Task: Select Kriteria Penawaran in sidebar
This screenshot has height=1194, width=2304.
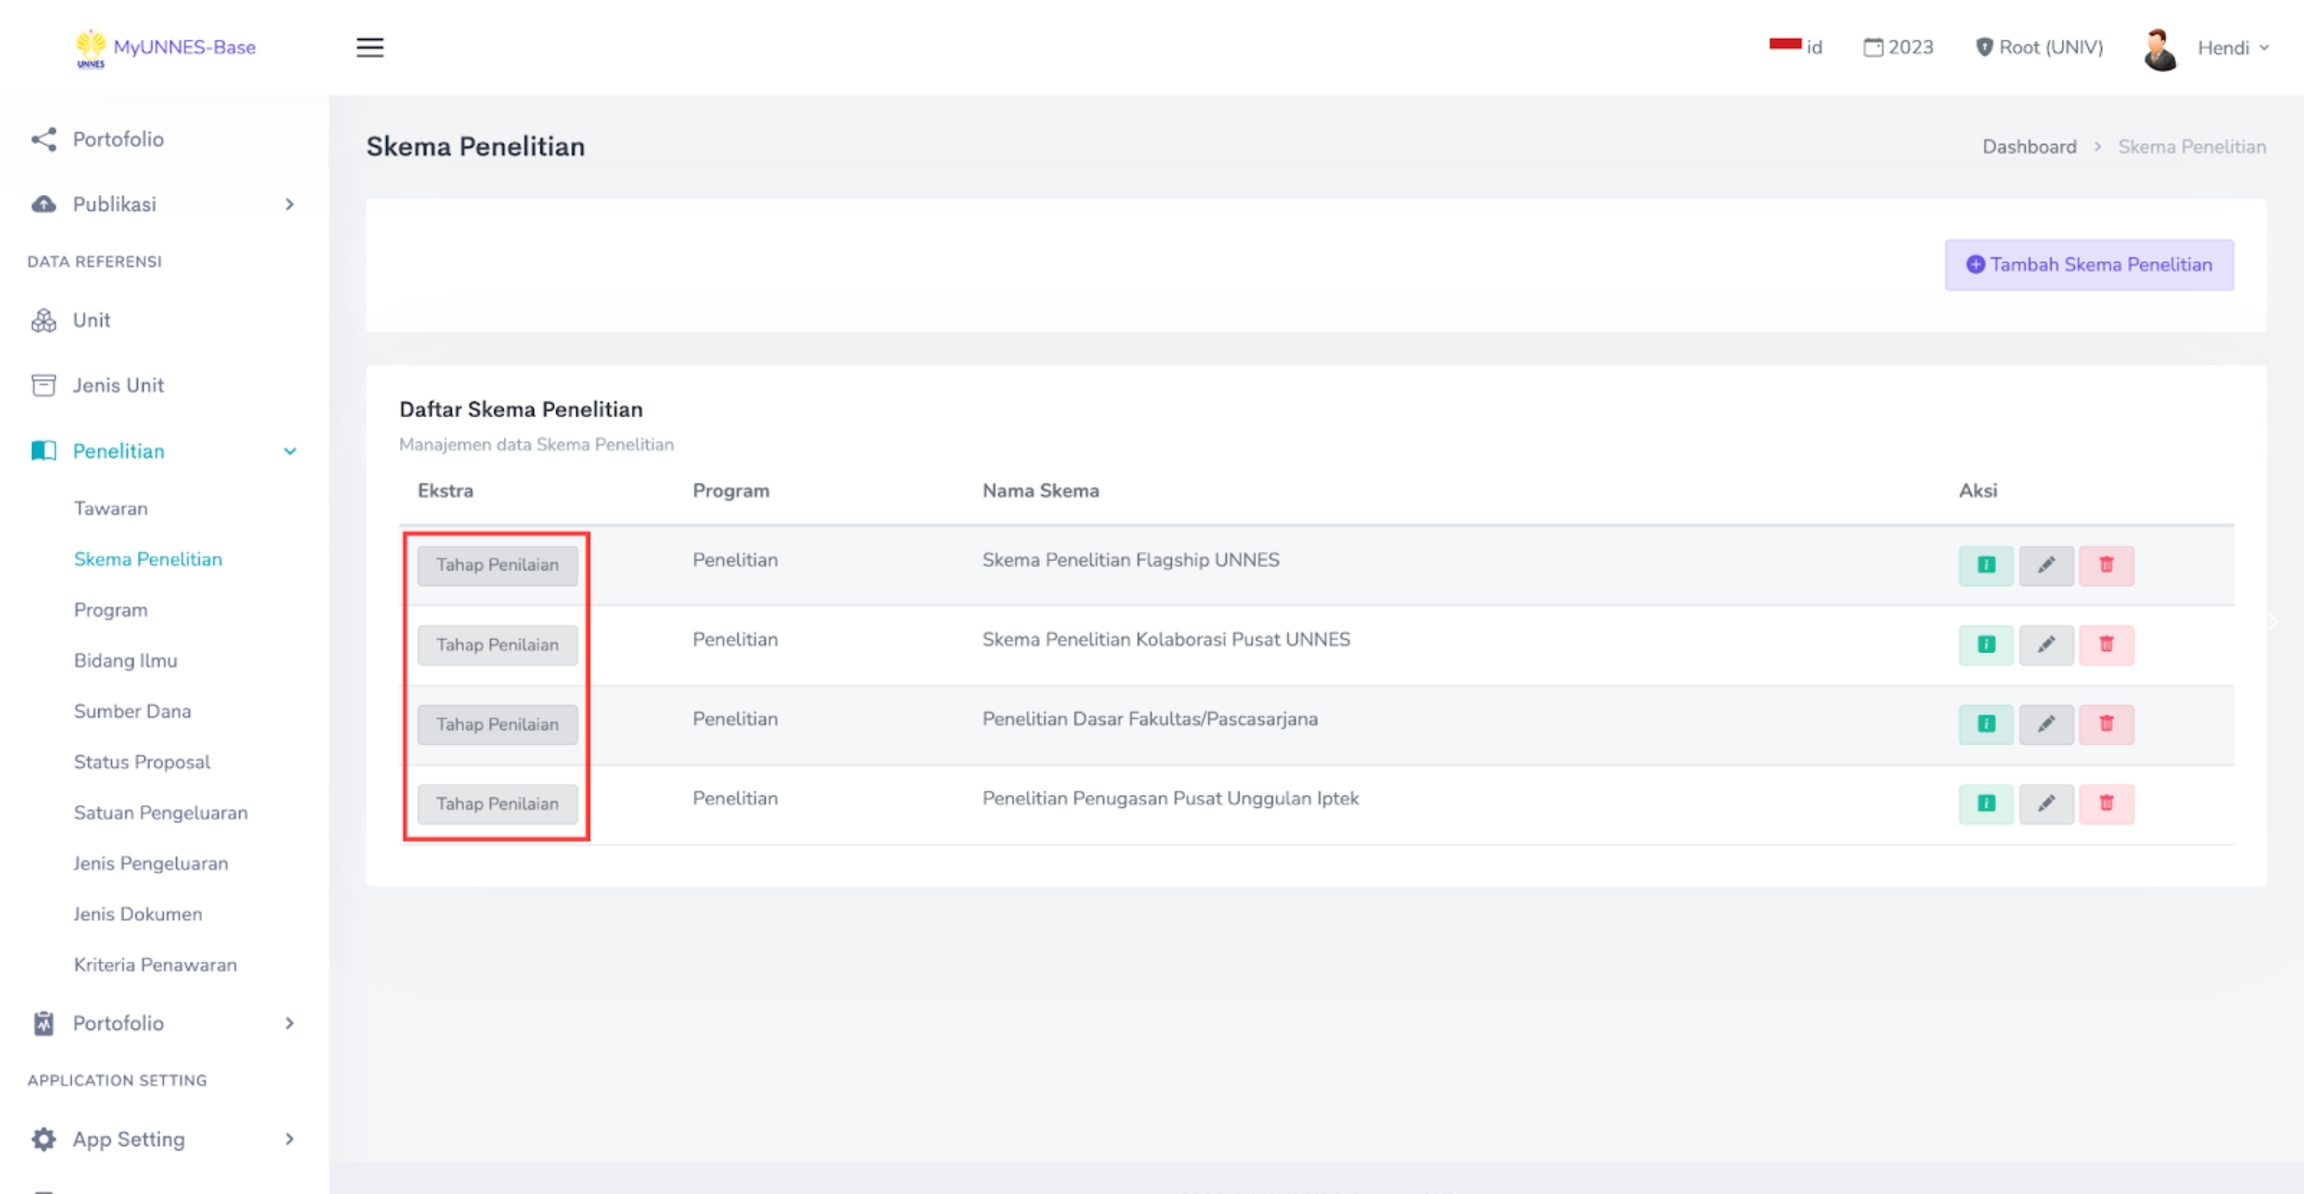Action: 155,965
